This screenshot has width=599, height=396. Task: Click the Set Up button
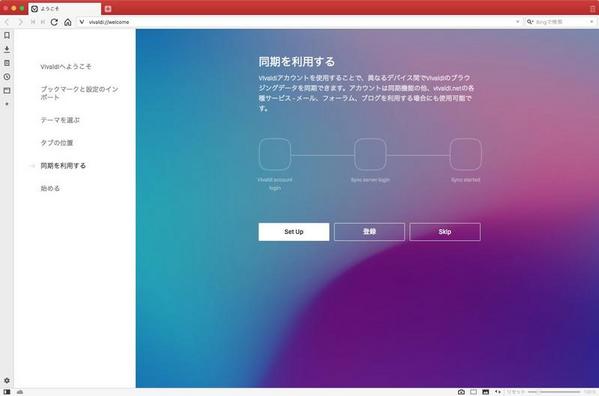(294, 232)
